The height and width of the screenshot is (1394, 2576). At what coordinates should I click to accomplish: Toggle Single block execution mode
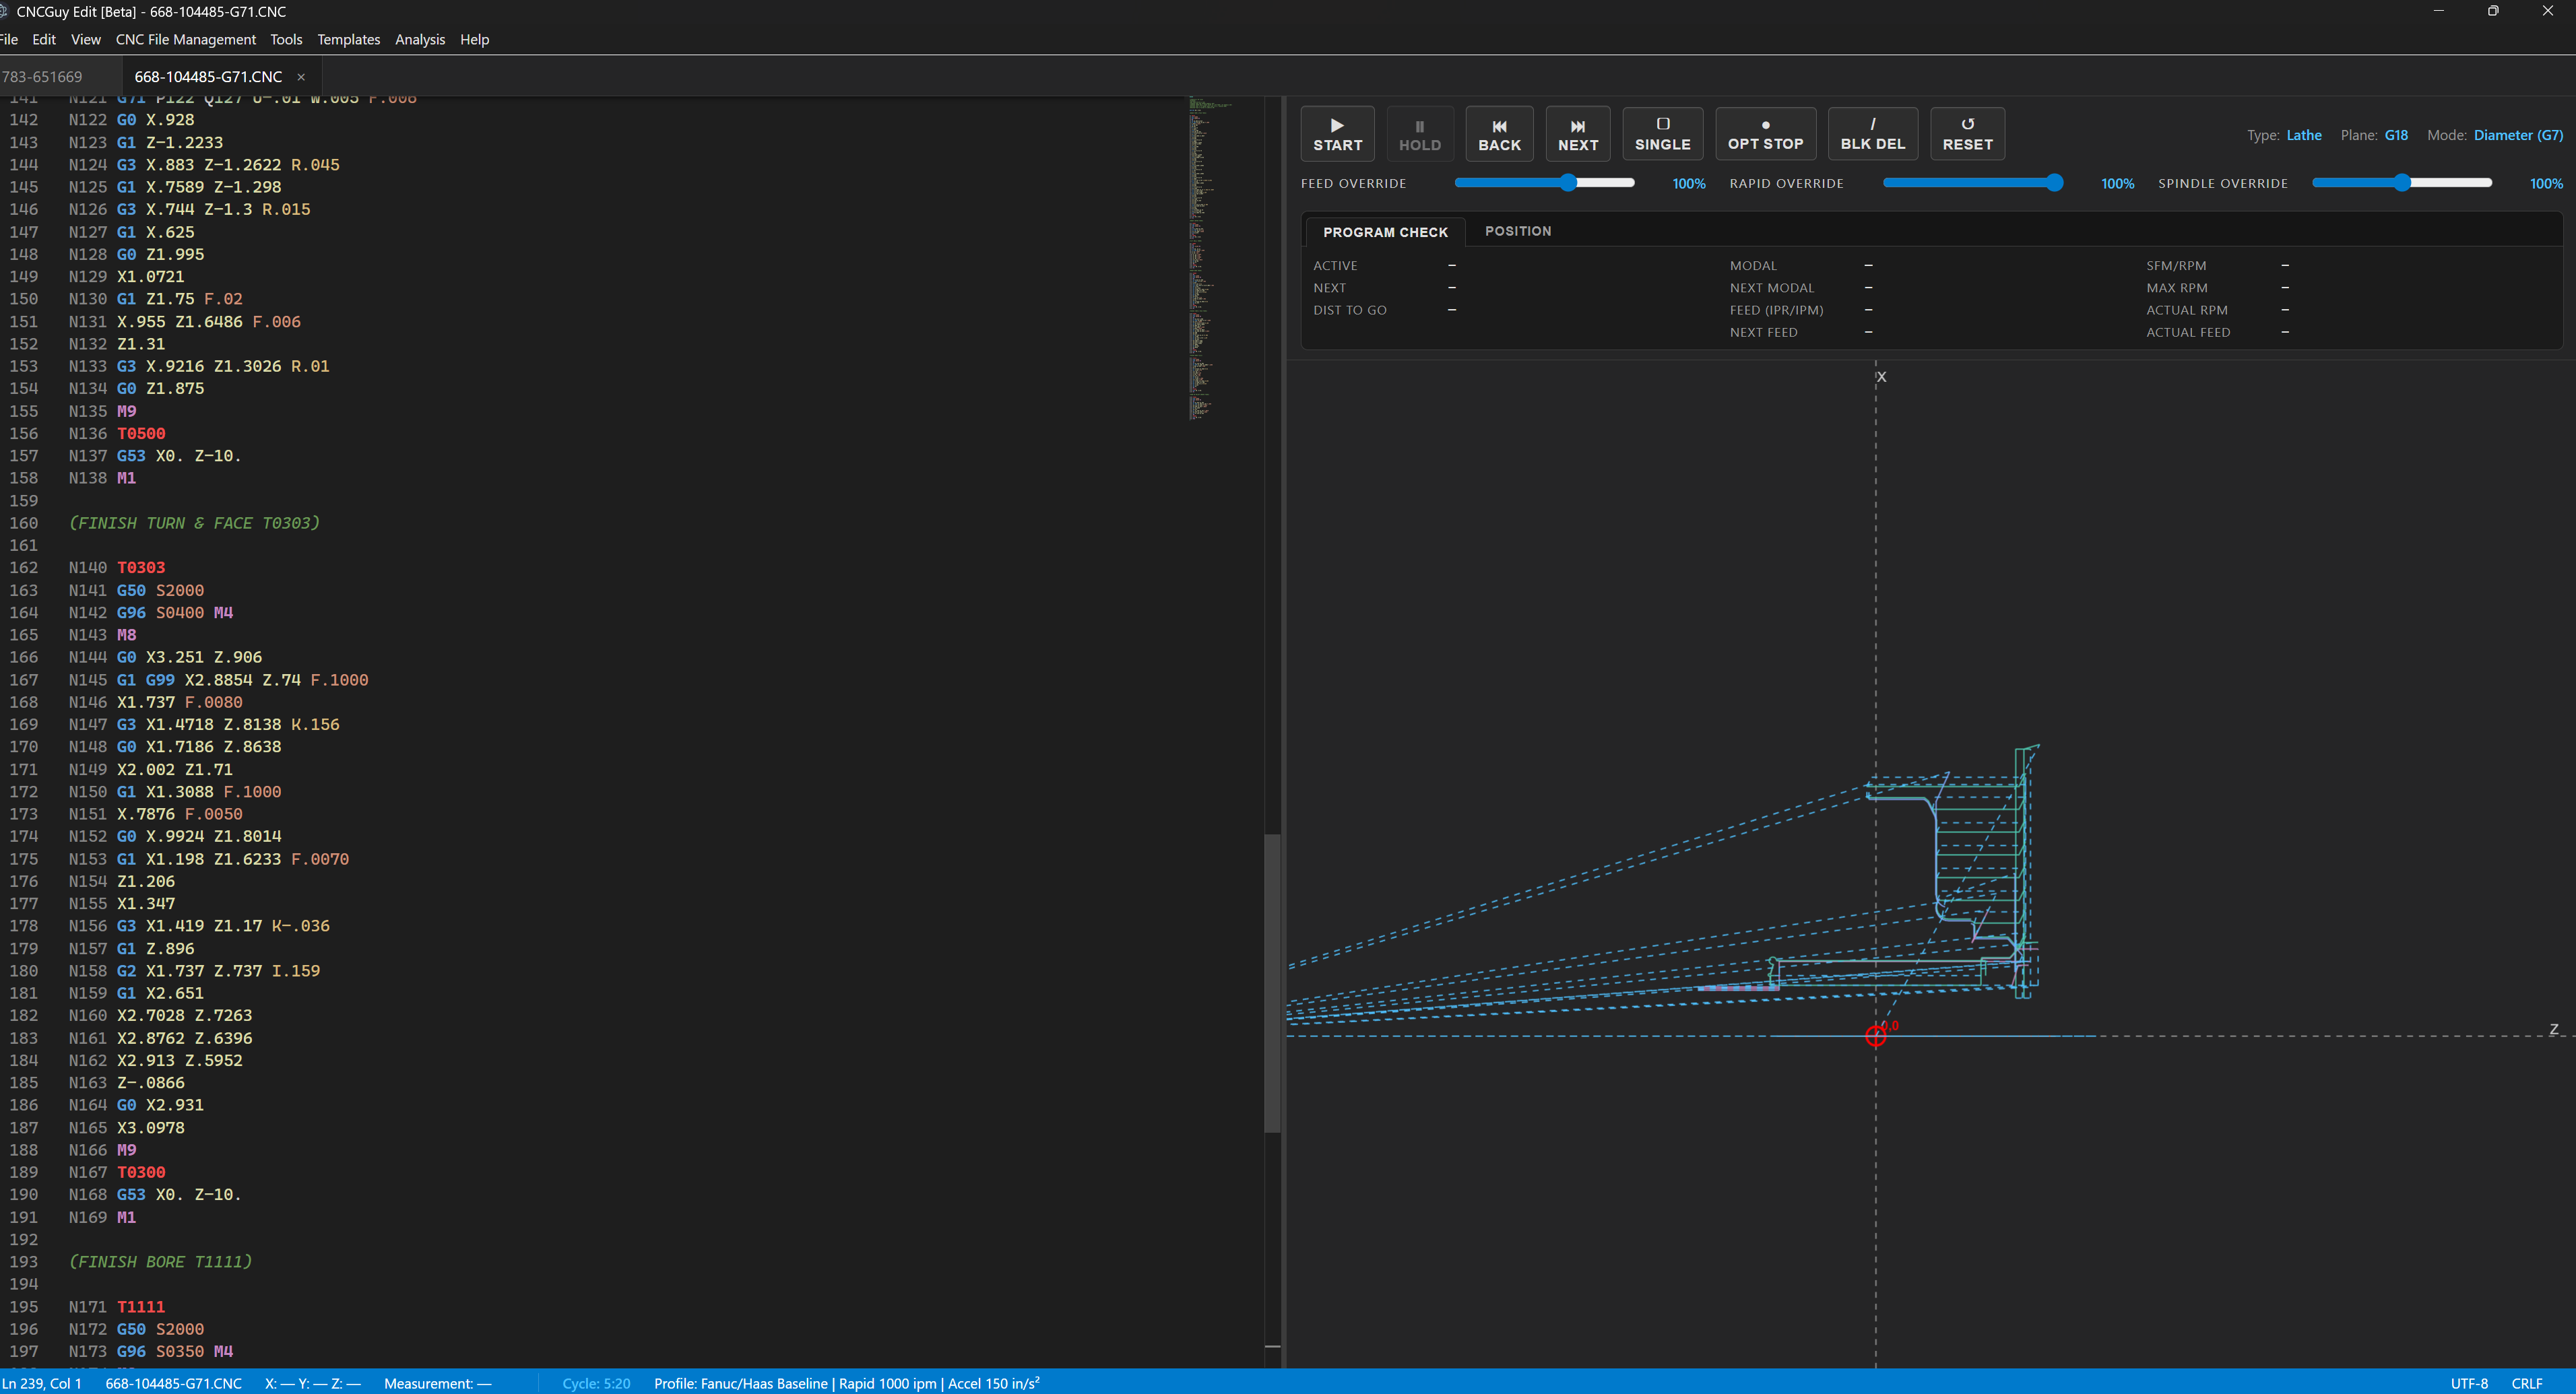tap(1661, 133)
